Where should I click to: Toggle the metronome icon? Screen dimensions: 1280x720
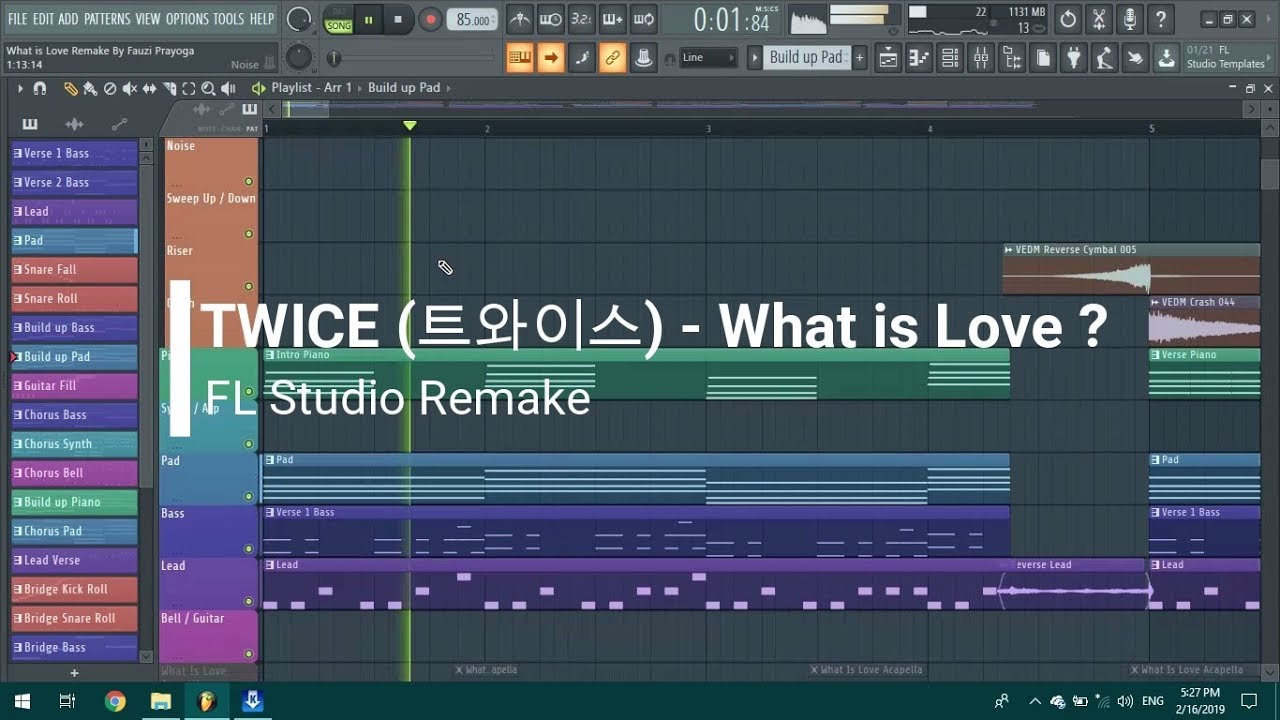coord(519,19)
